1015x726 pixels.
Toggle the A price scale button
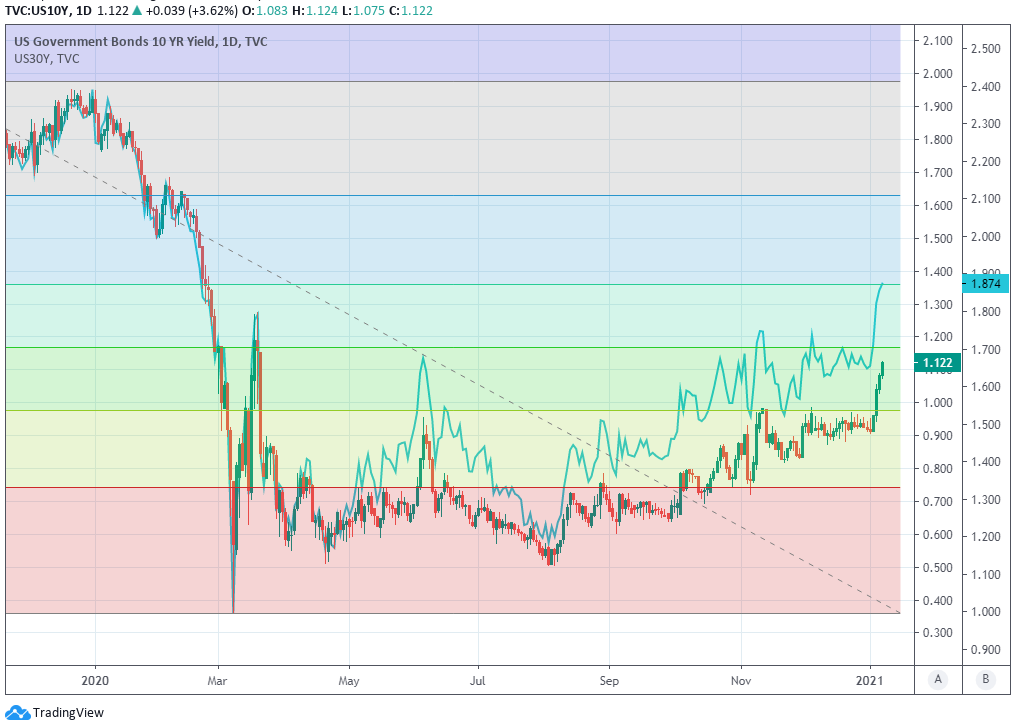(x=937, y=680)
